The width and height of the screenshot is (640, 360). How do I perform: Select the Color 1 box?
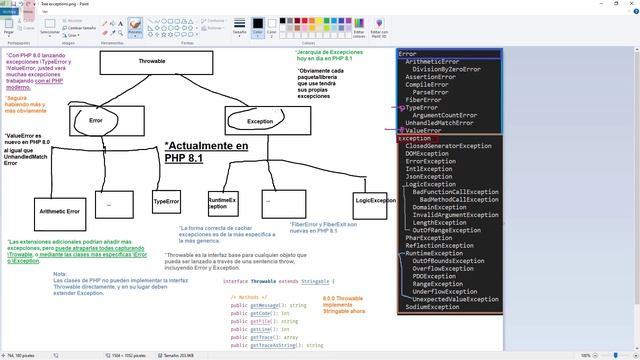click(258, 27)
